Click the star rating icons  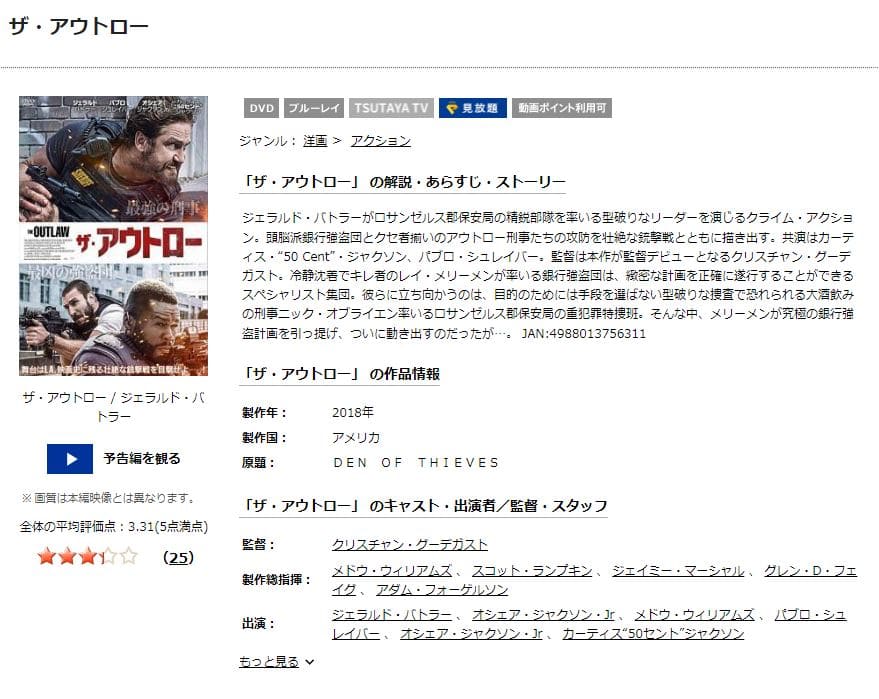[x=87, y=557]
